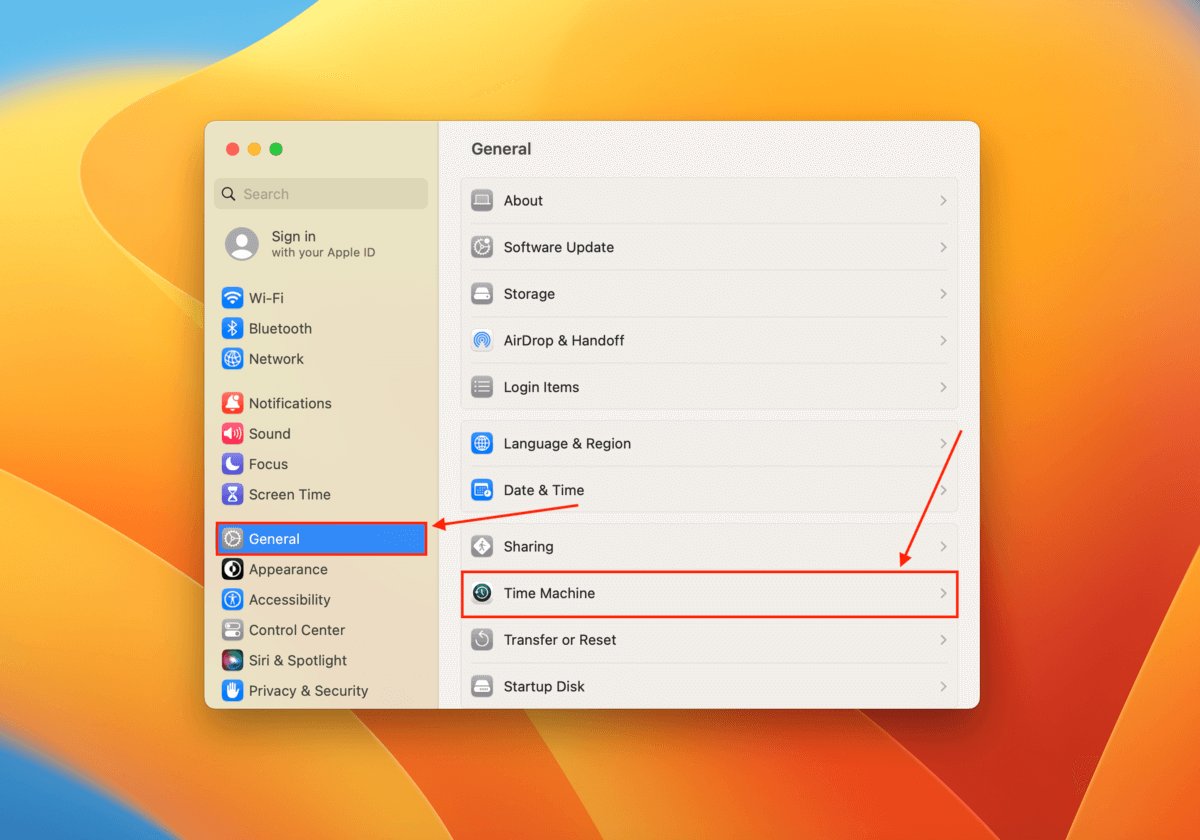Open the About label text
Image resolution: width=1200 pixels, height=840 pixels.
coord(523,201)
